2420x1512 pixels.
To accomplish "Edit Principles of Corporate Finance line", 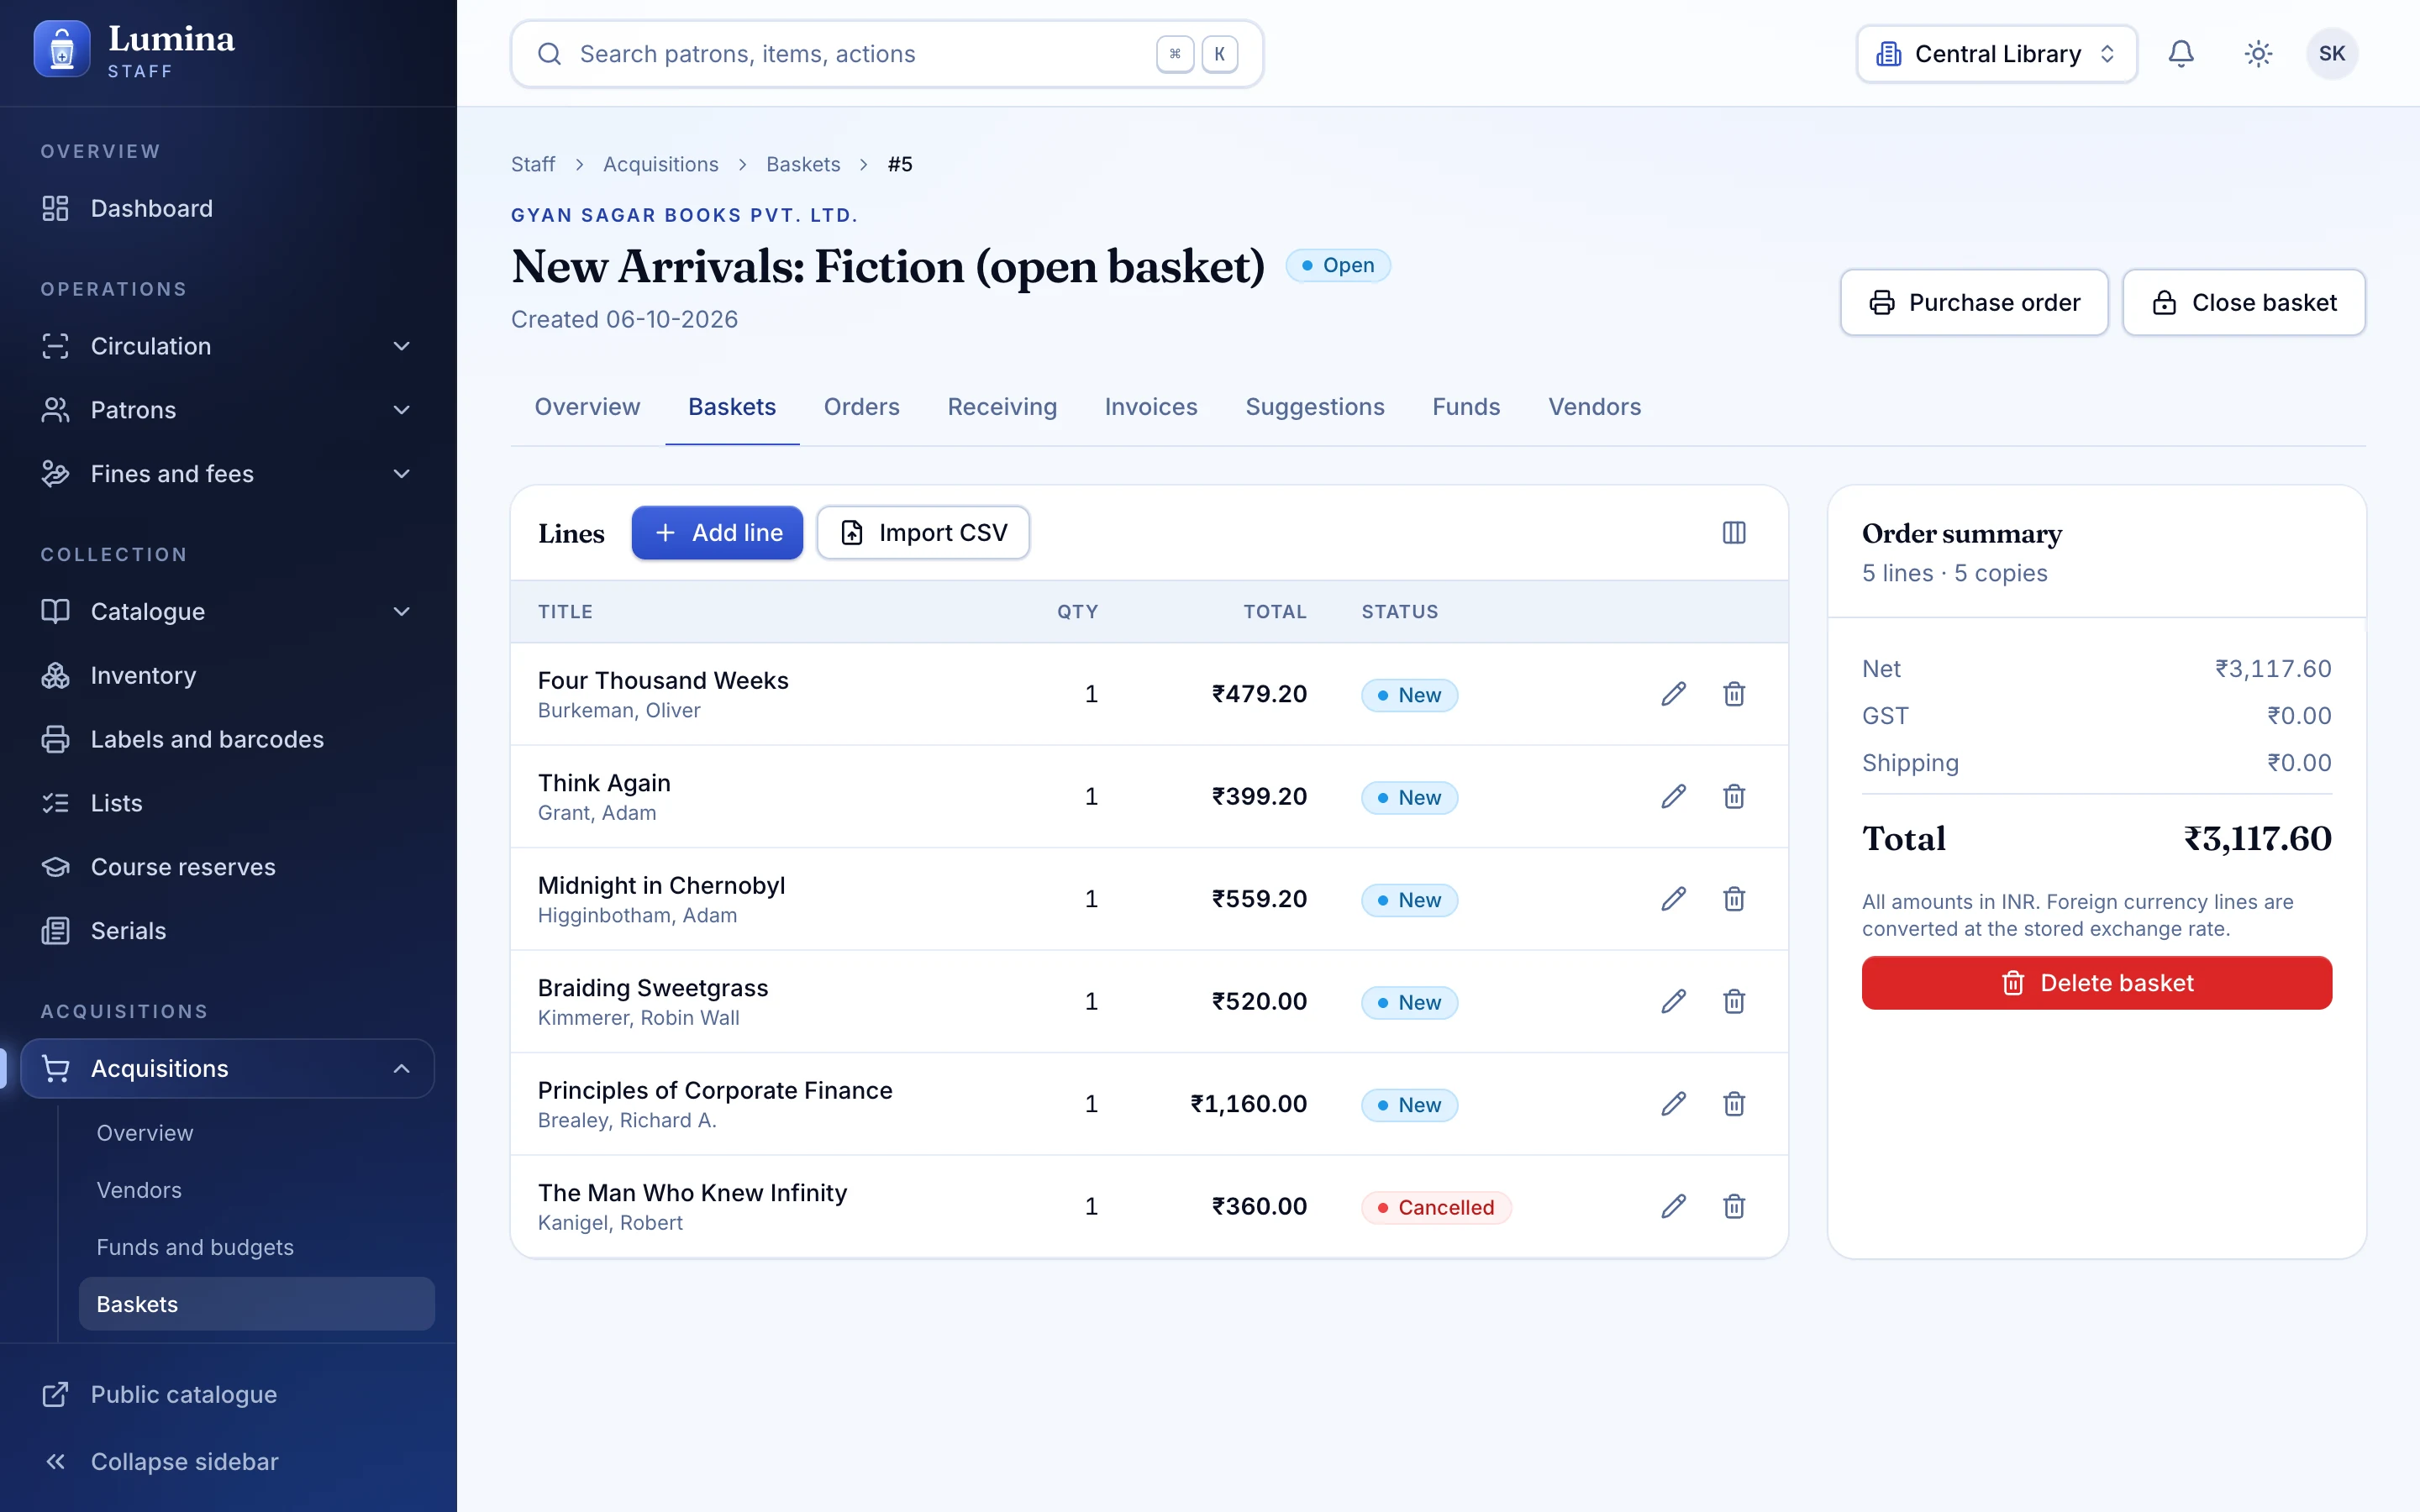I will click(1674, 1104).
